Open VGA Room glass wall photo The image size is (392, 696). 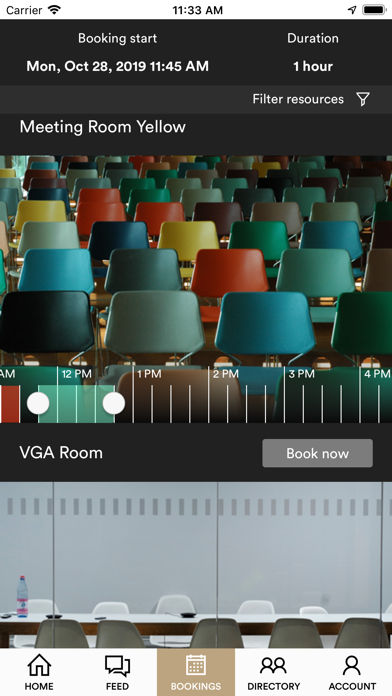(196, 565)
